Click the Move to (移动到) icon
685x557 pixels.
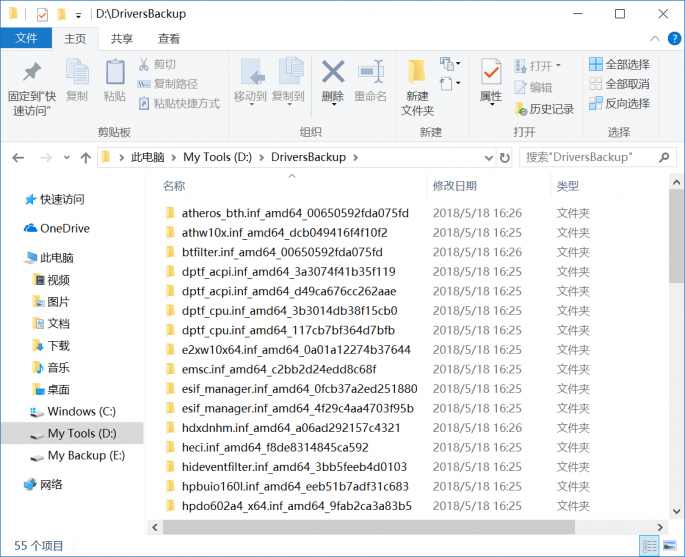point(249,79)
